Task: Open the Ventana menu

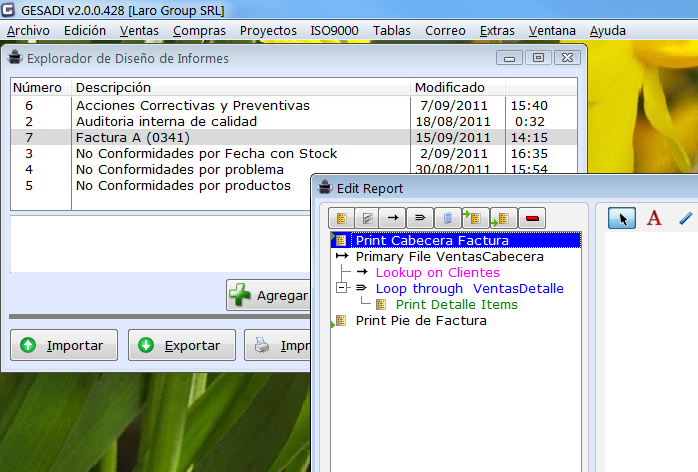Action: 552,31
